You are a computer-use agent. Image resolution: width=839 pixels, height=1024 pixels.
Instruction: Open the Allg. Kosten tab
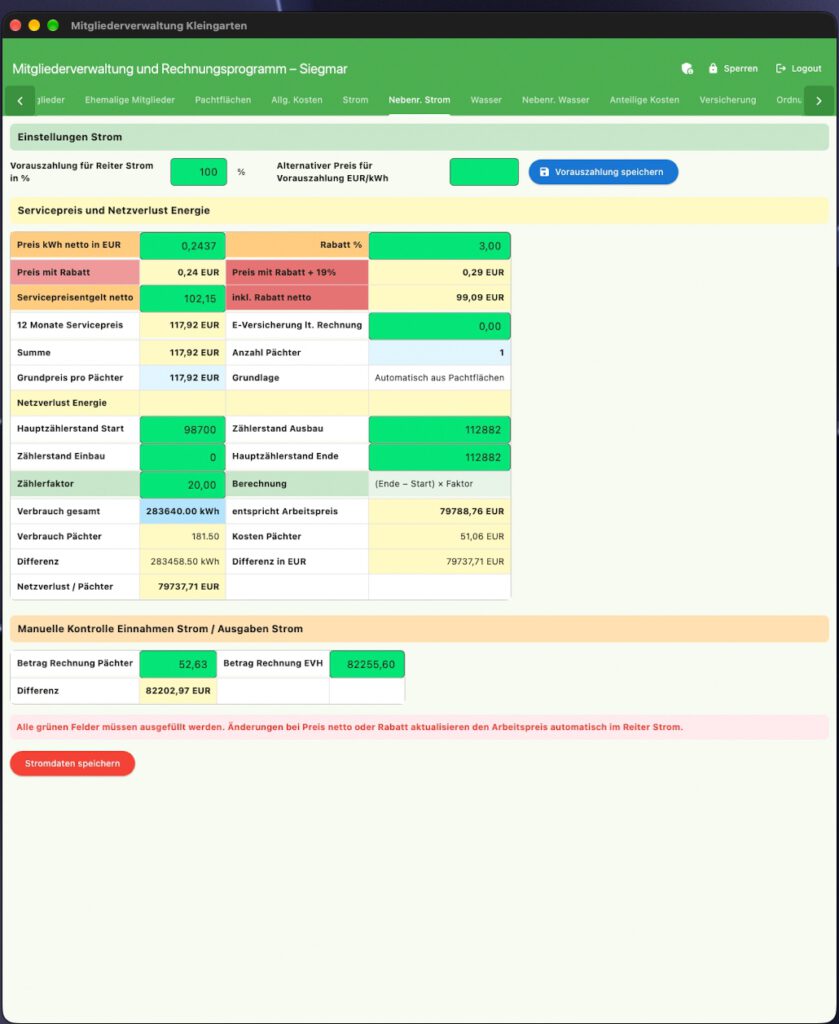click(297, 100)
